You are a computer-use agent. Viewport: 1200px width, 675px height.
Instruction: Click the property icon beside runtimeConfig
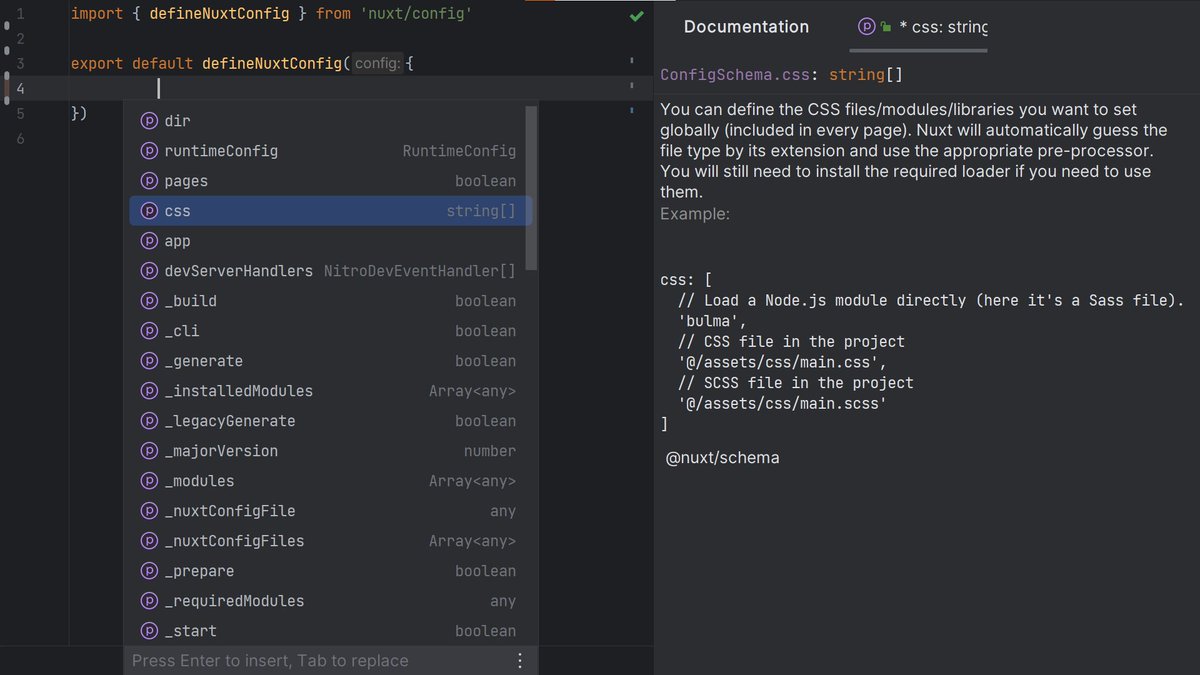pyautogui.click(x=149, y=151)
